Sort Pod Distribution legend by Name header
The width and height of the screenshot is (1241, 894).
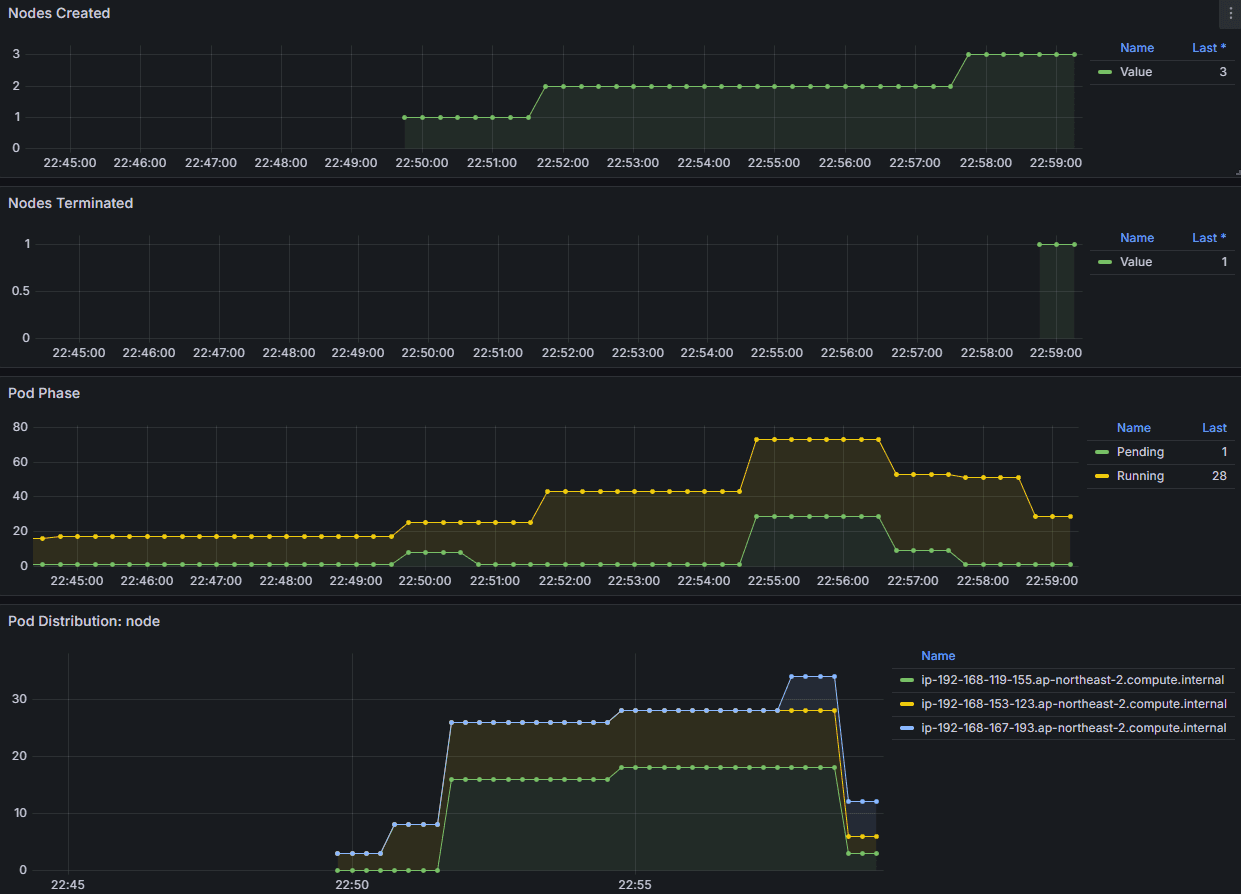pos(937,656)
